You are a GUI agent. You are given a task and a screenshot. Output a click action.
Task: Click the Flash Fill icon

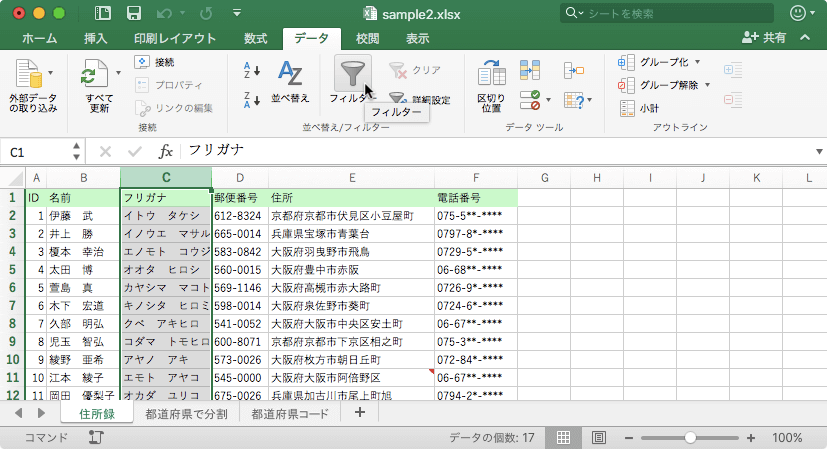(530, 70)
